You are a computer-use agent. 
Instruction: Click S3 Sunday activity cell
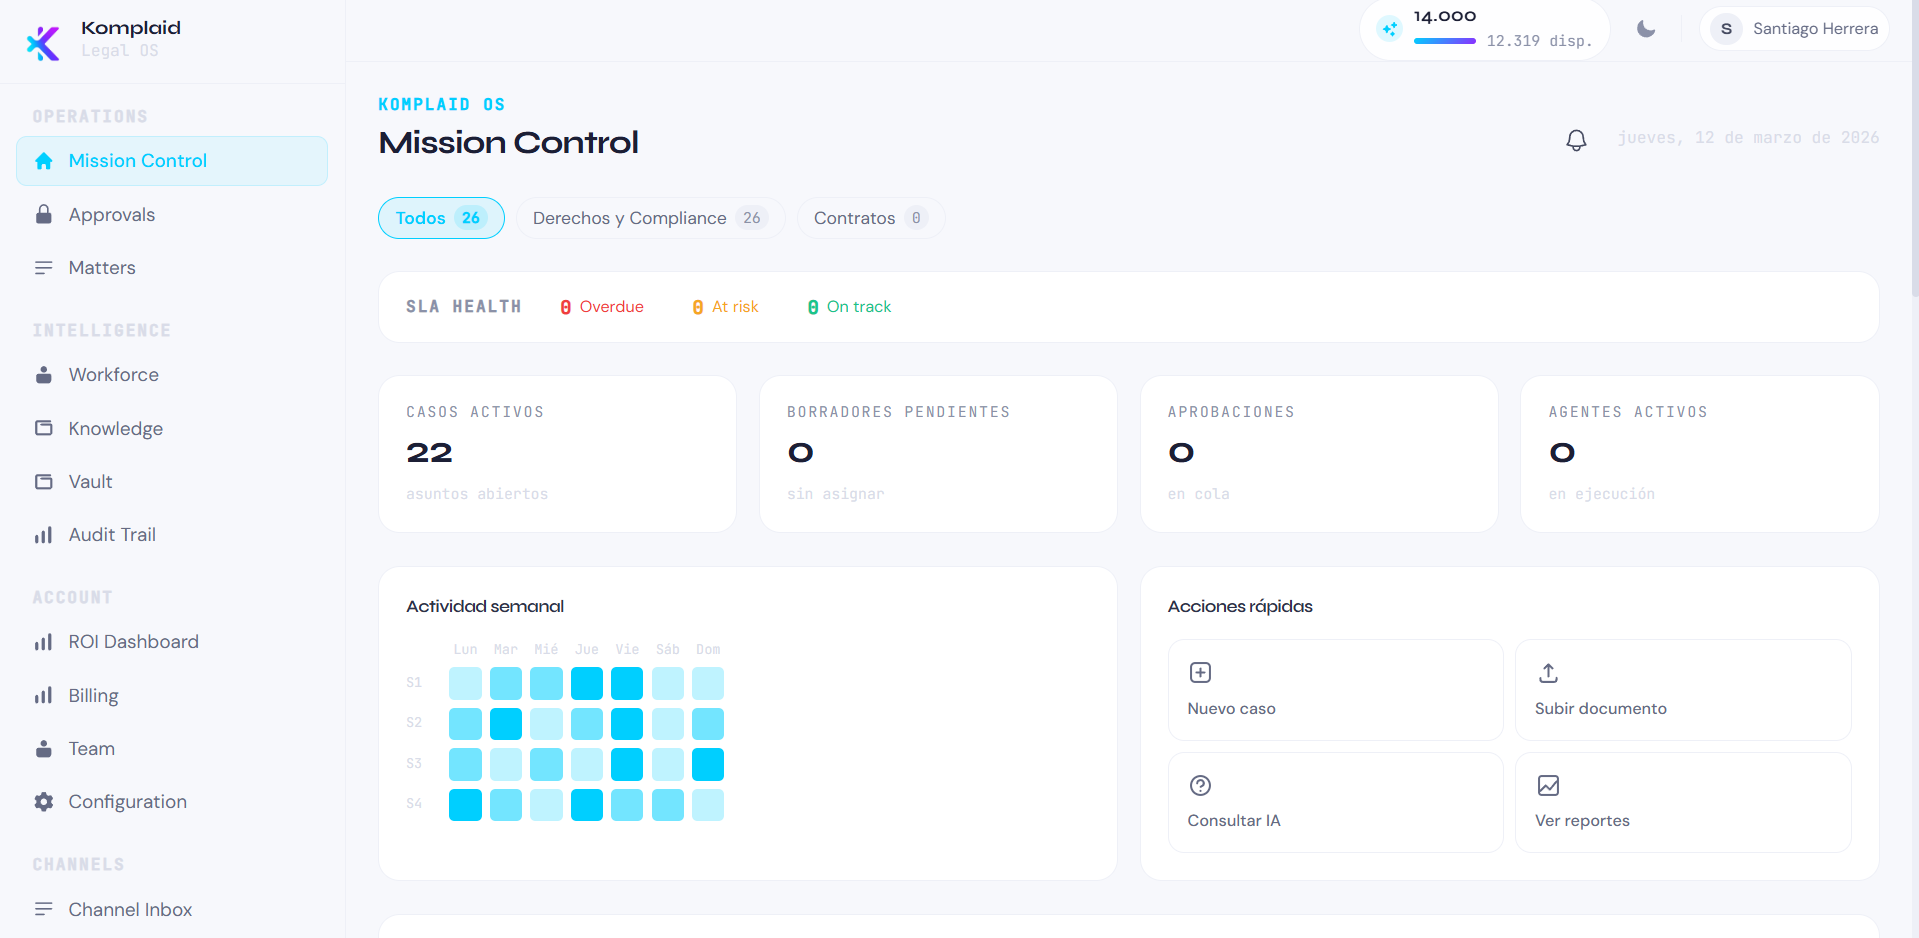click(708, 764)
